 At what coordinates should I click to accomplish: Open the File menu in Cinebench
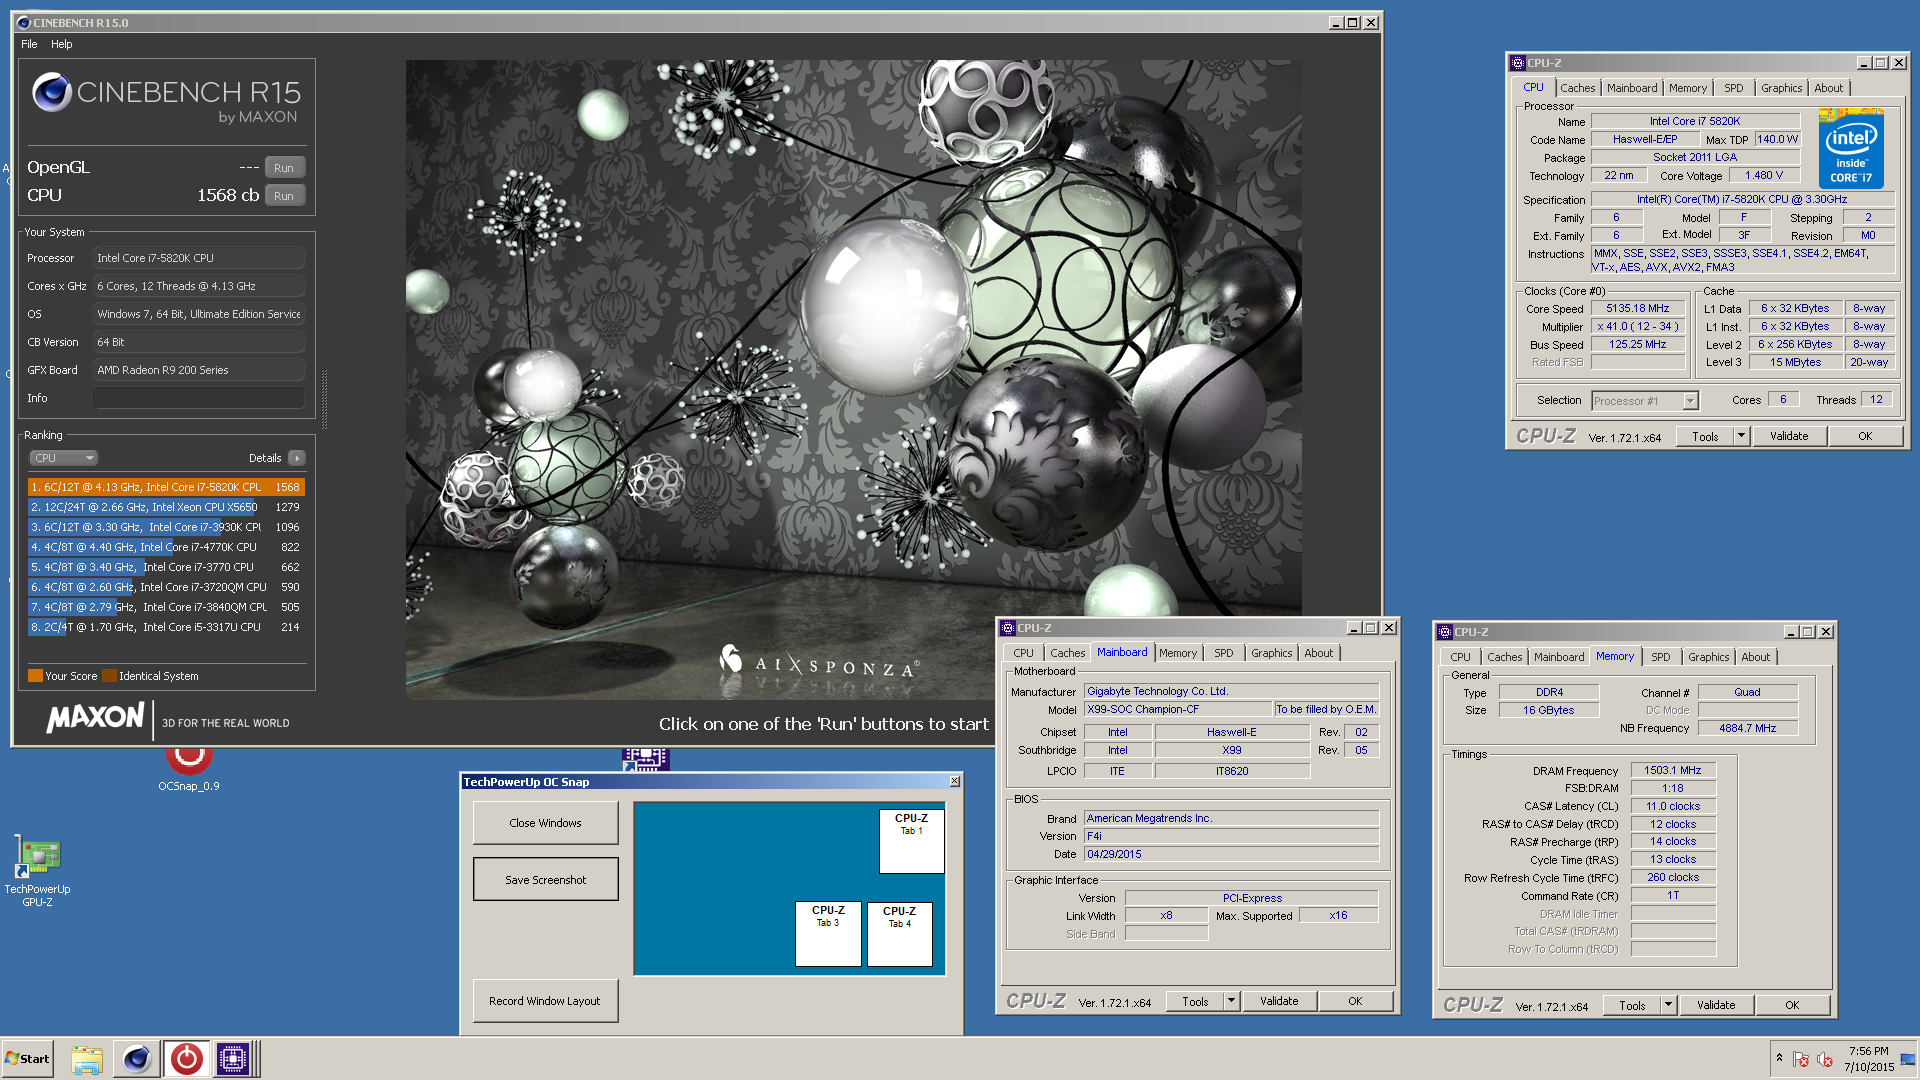pos(29,44)
